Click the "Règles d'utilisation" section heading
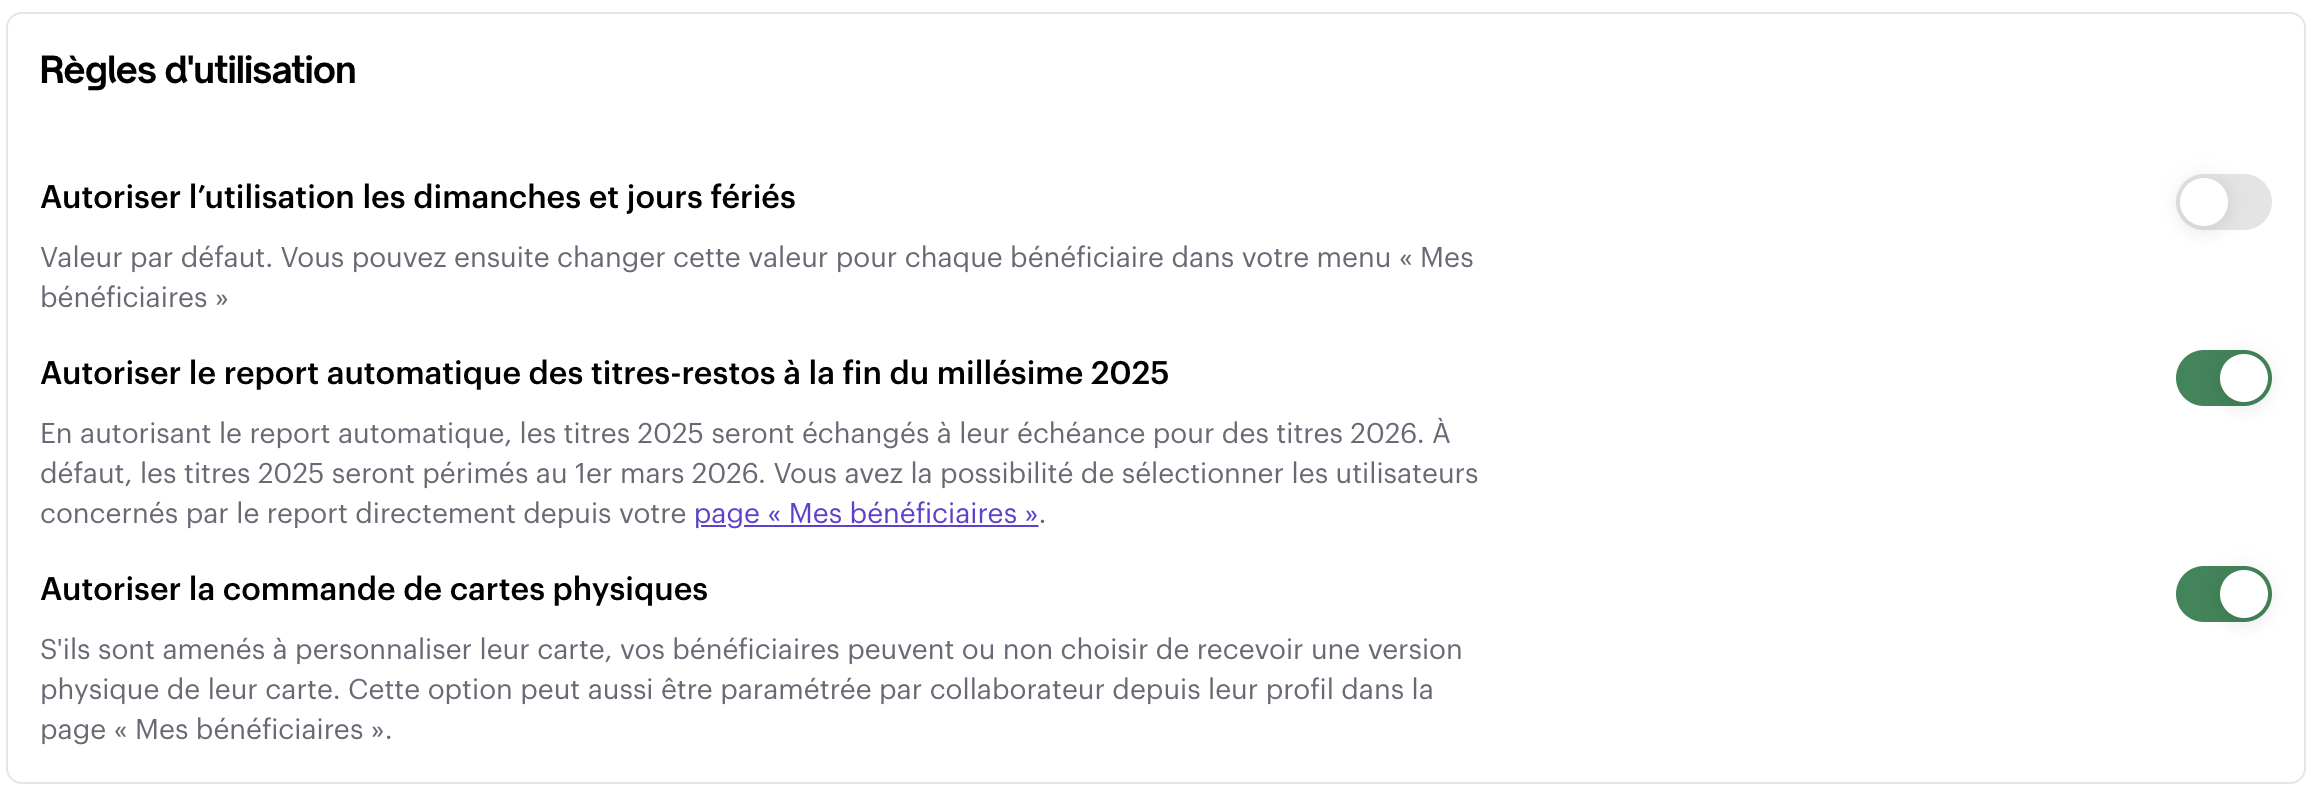The image size is (2320, 806). coord(198,71)
